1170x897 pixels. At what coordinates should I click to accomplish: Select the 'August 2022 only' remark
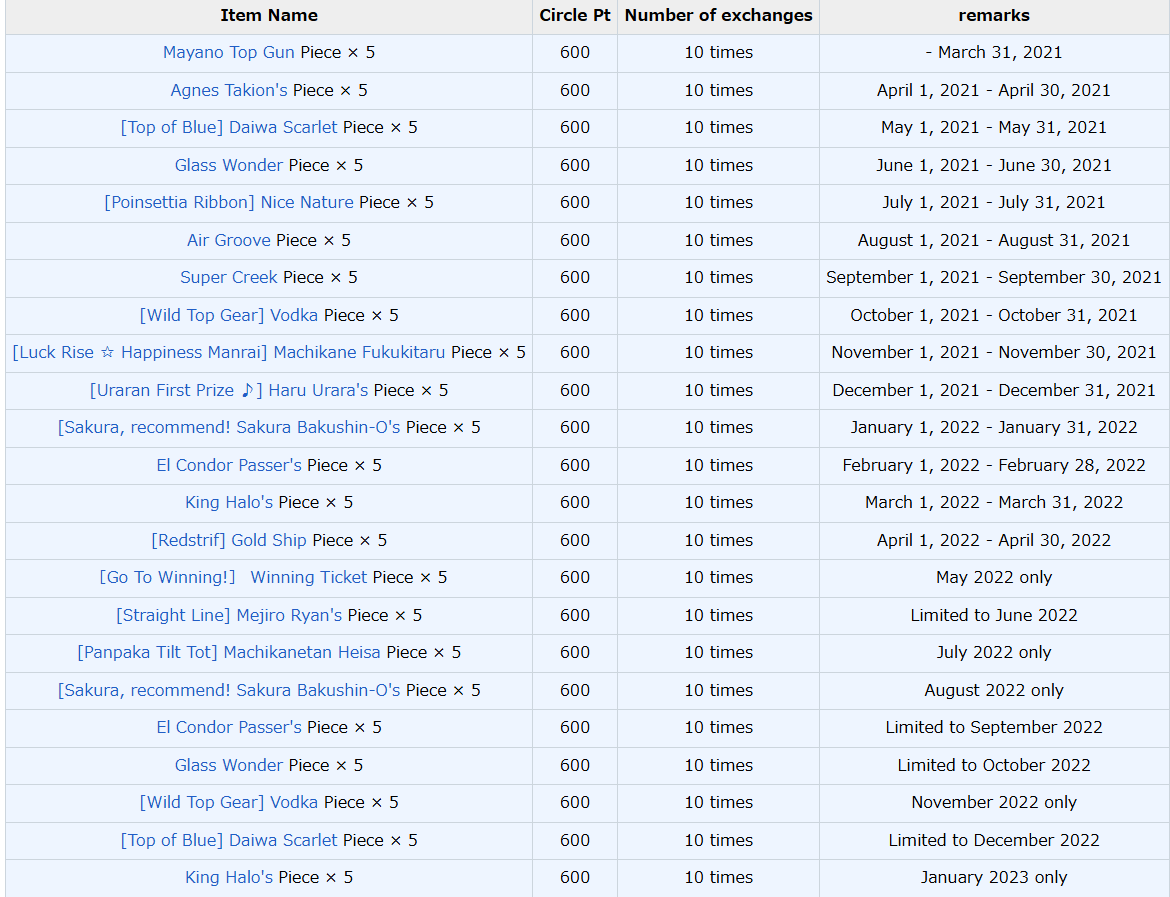[994, 690]
